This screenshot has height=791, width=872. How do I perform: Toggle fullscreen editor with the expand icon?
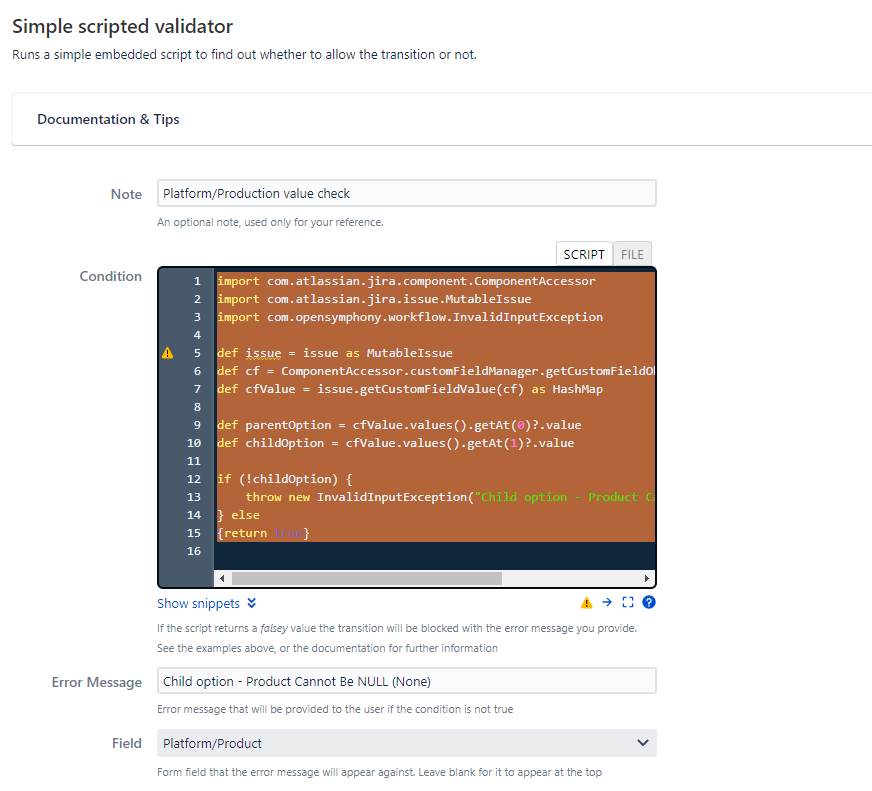(628, 602)
